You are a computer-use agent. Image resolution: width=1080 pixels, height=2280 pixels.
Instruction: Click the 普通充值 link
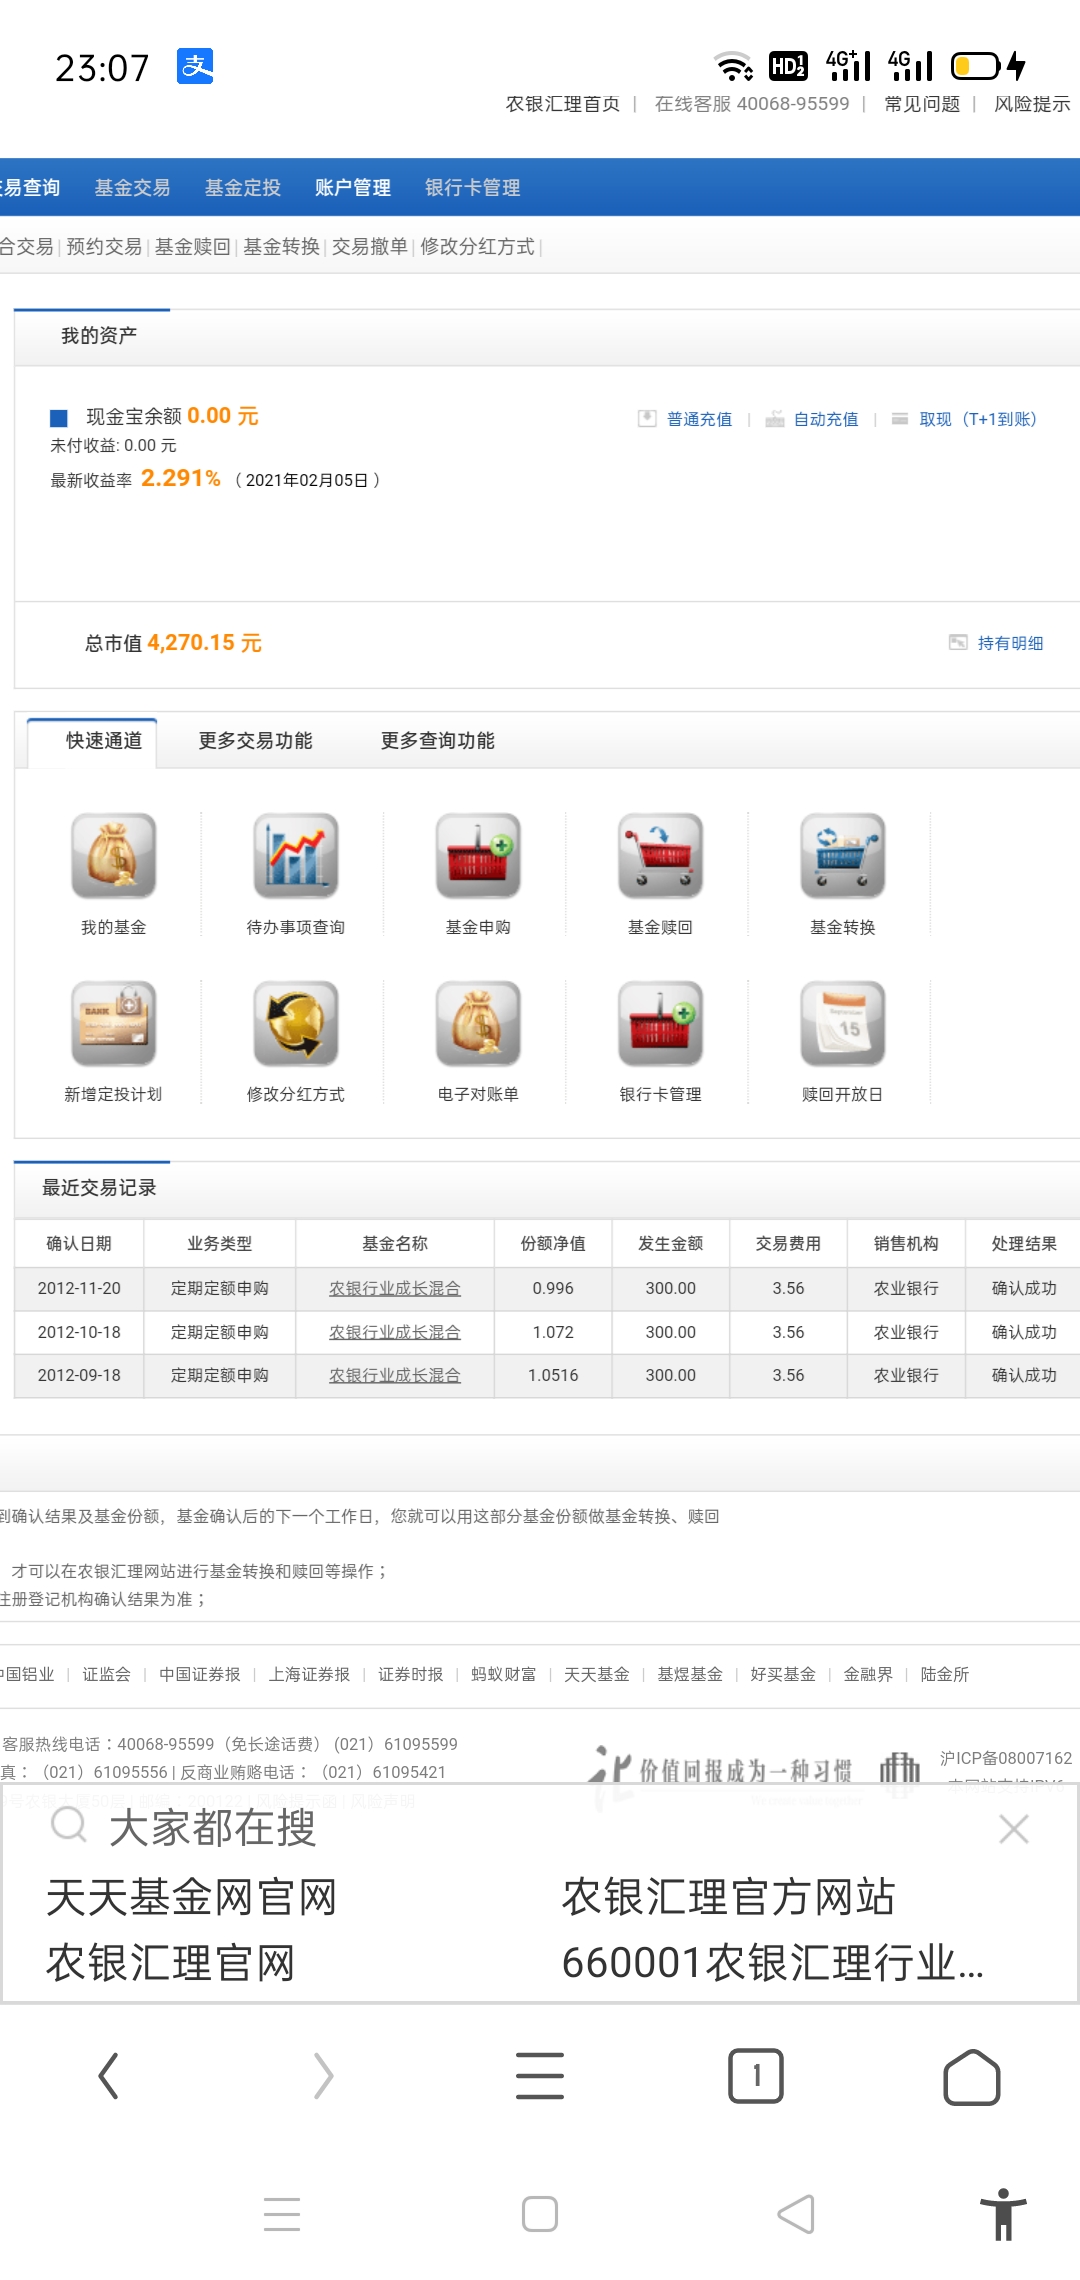point(699,419)
